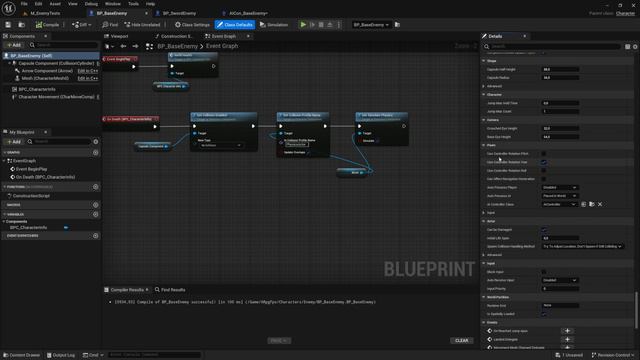
Task: Collapse the Character section in Details
Action: click(484, 95)
